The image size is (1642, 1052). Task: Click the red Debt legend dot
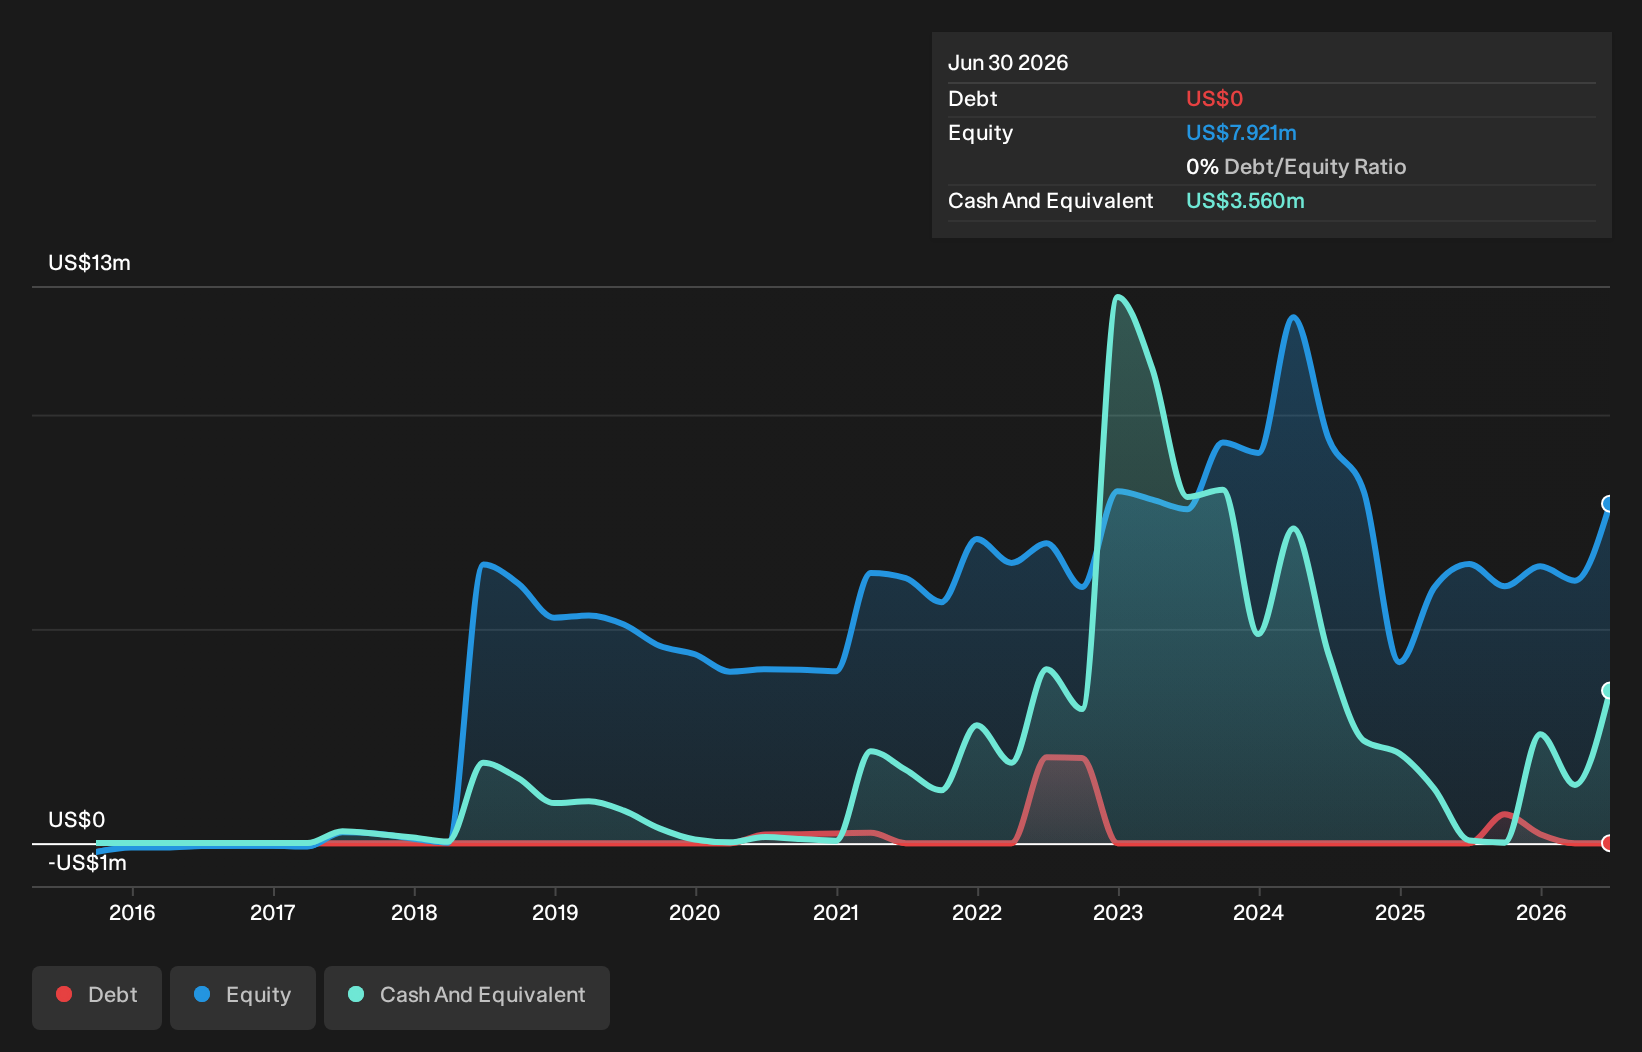[64, 994]
